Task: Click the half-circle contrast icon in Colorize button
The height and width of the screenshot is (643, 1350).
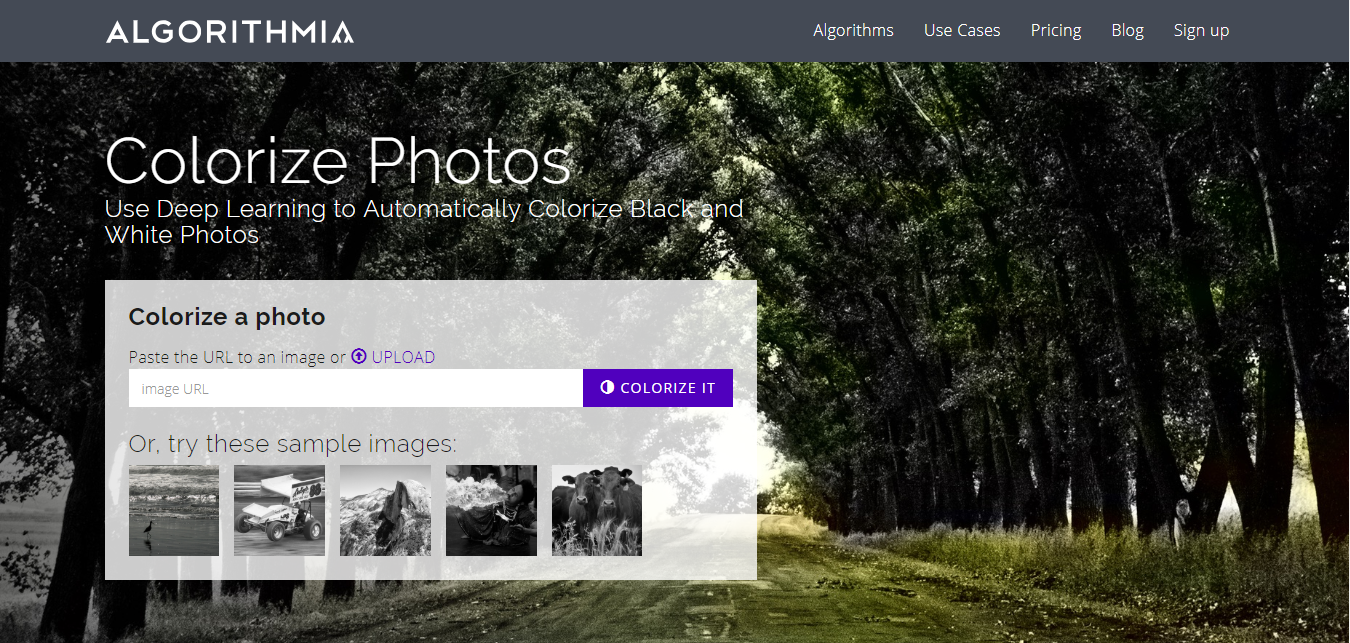Action: [x=607, y=388]
